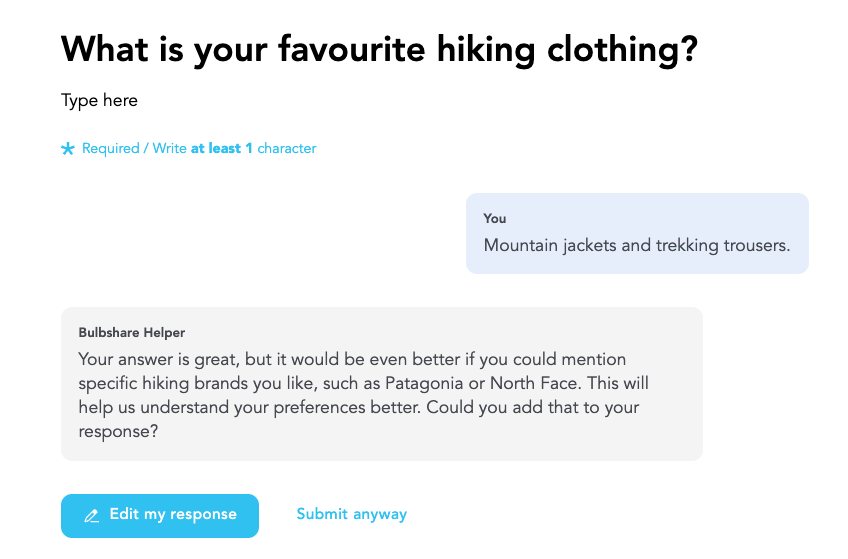
Task: Click the "Required" word in the hint
Action: [111, 148]
